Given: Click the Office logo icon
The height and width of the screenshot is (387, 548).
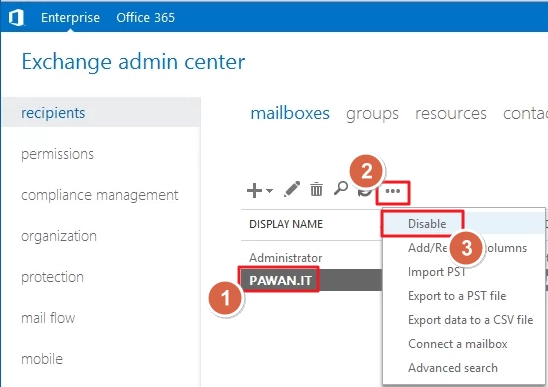Looking at the screenshot, I should click(x=16, y=17).
